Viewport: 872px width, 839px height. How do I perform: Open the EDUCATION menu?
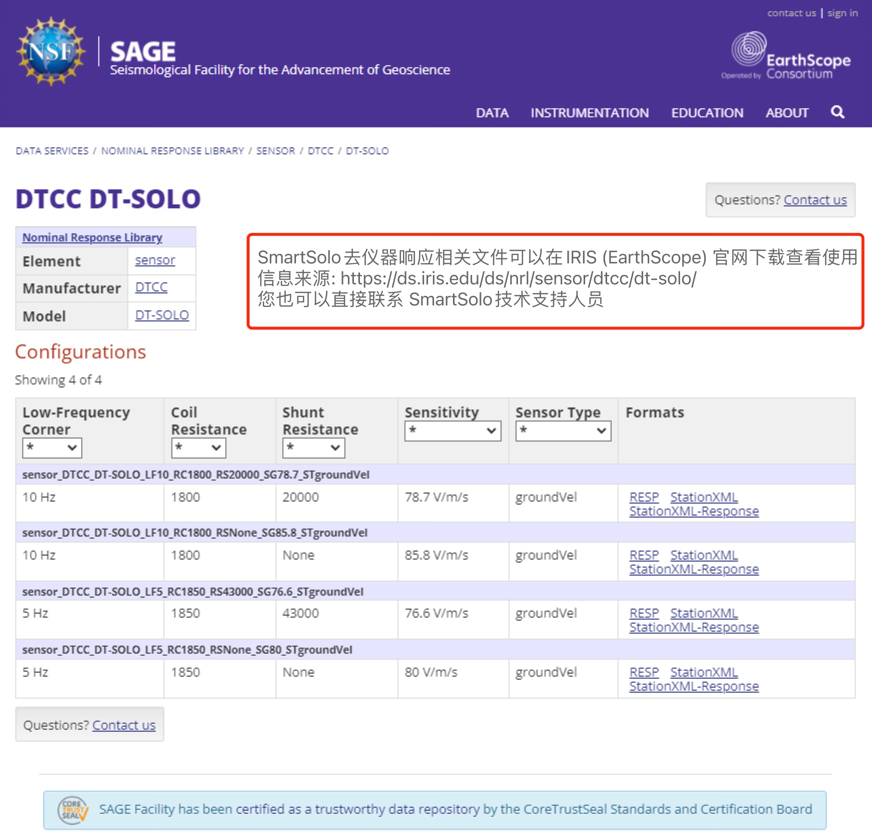pyautogui.click(x=707, y=113)
